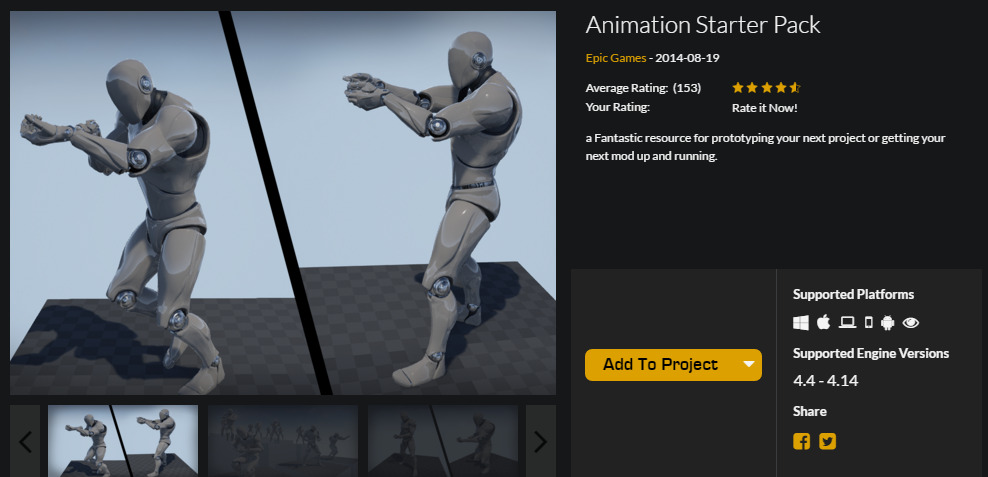Viewport: 988px width, 477px height.
Task: Go to previous thumbnail with left arrow
Action: [x=25, y=441]
